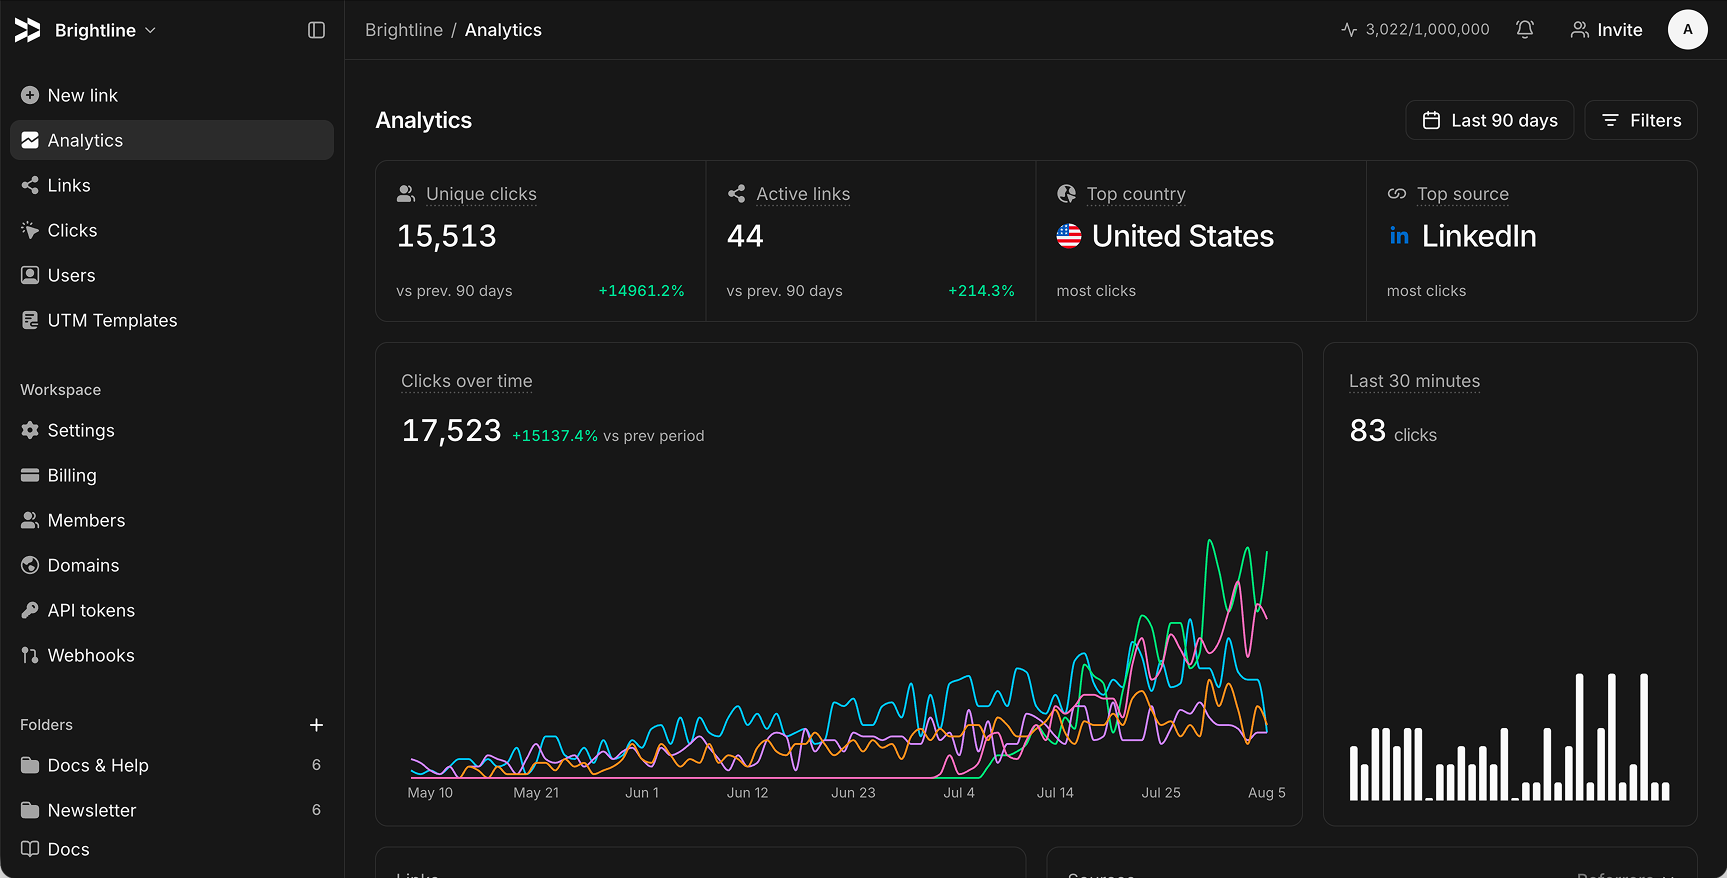1727x878 pixels.
Task: Click the filter lines icon
Action: 1610,120
